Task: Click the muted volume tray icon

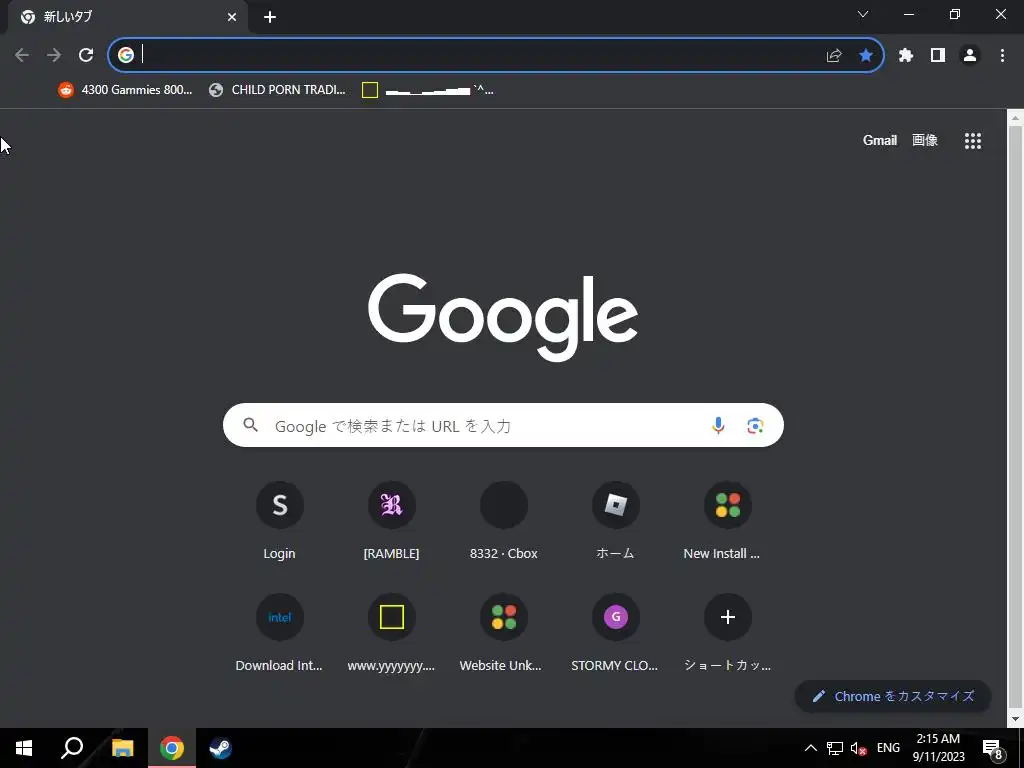Action: point(859,748)
